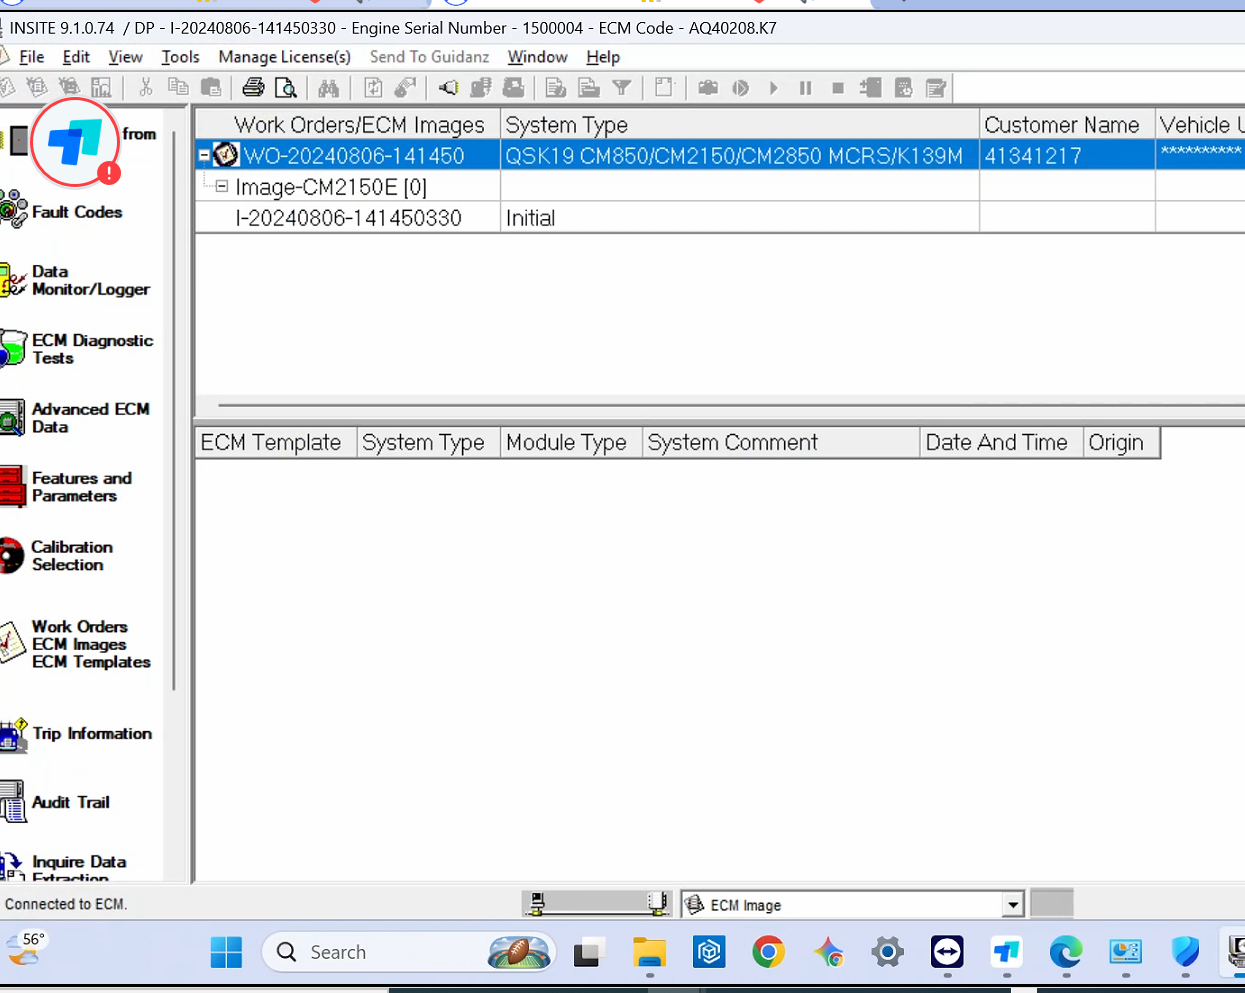Select Work Orders ECM Images ECM Templates view

click(76, 644)
